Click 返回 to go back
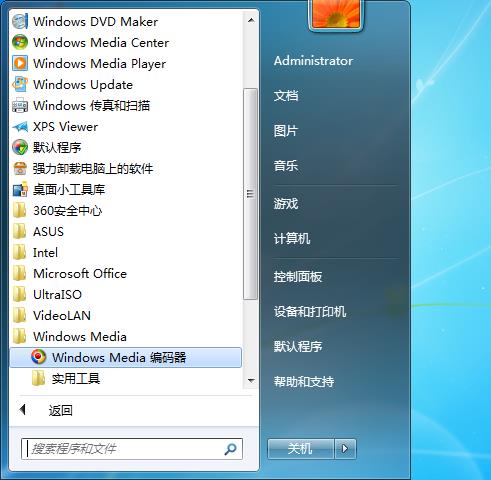Screen dimensions: 491x480 (x=60, y=410)
